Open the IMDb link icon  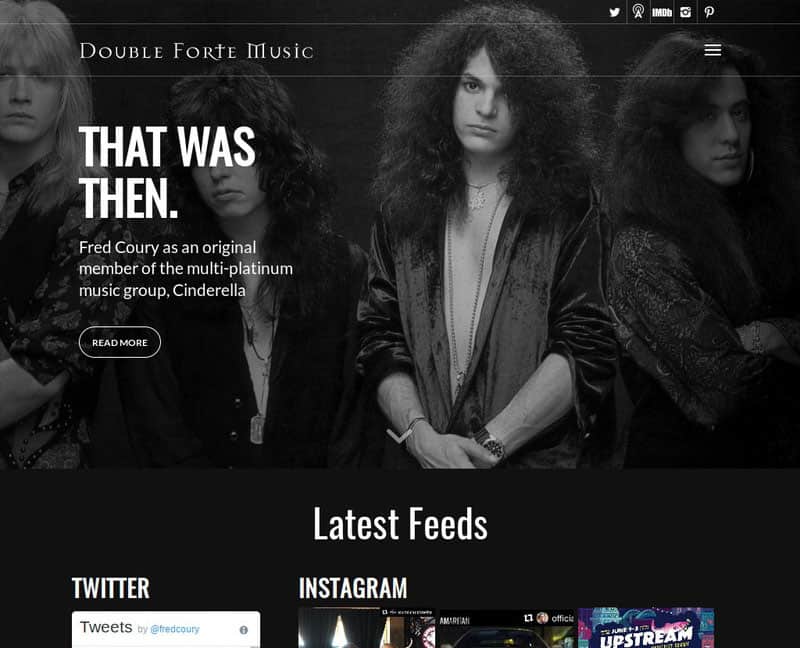662,12
